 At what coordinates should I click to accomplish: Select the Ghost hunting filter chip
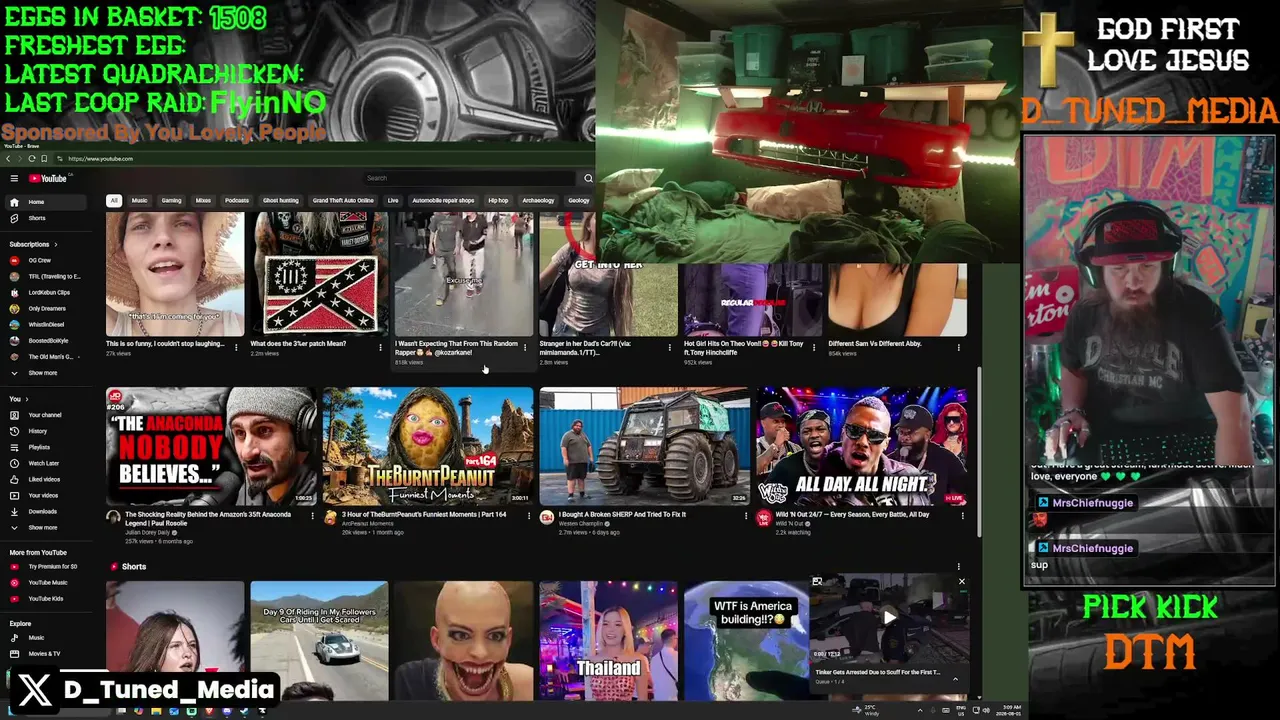tap(281, 200)
